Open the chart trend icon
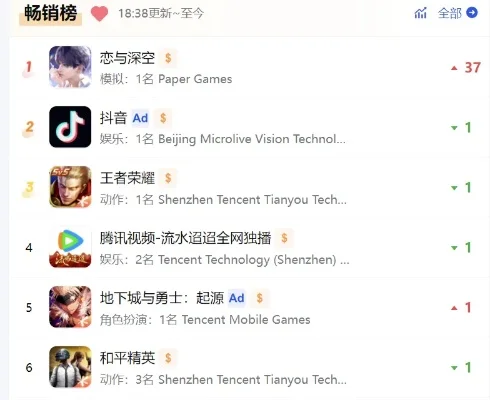490x400 pixels. point(420,13)
